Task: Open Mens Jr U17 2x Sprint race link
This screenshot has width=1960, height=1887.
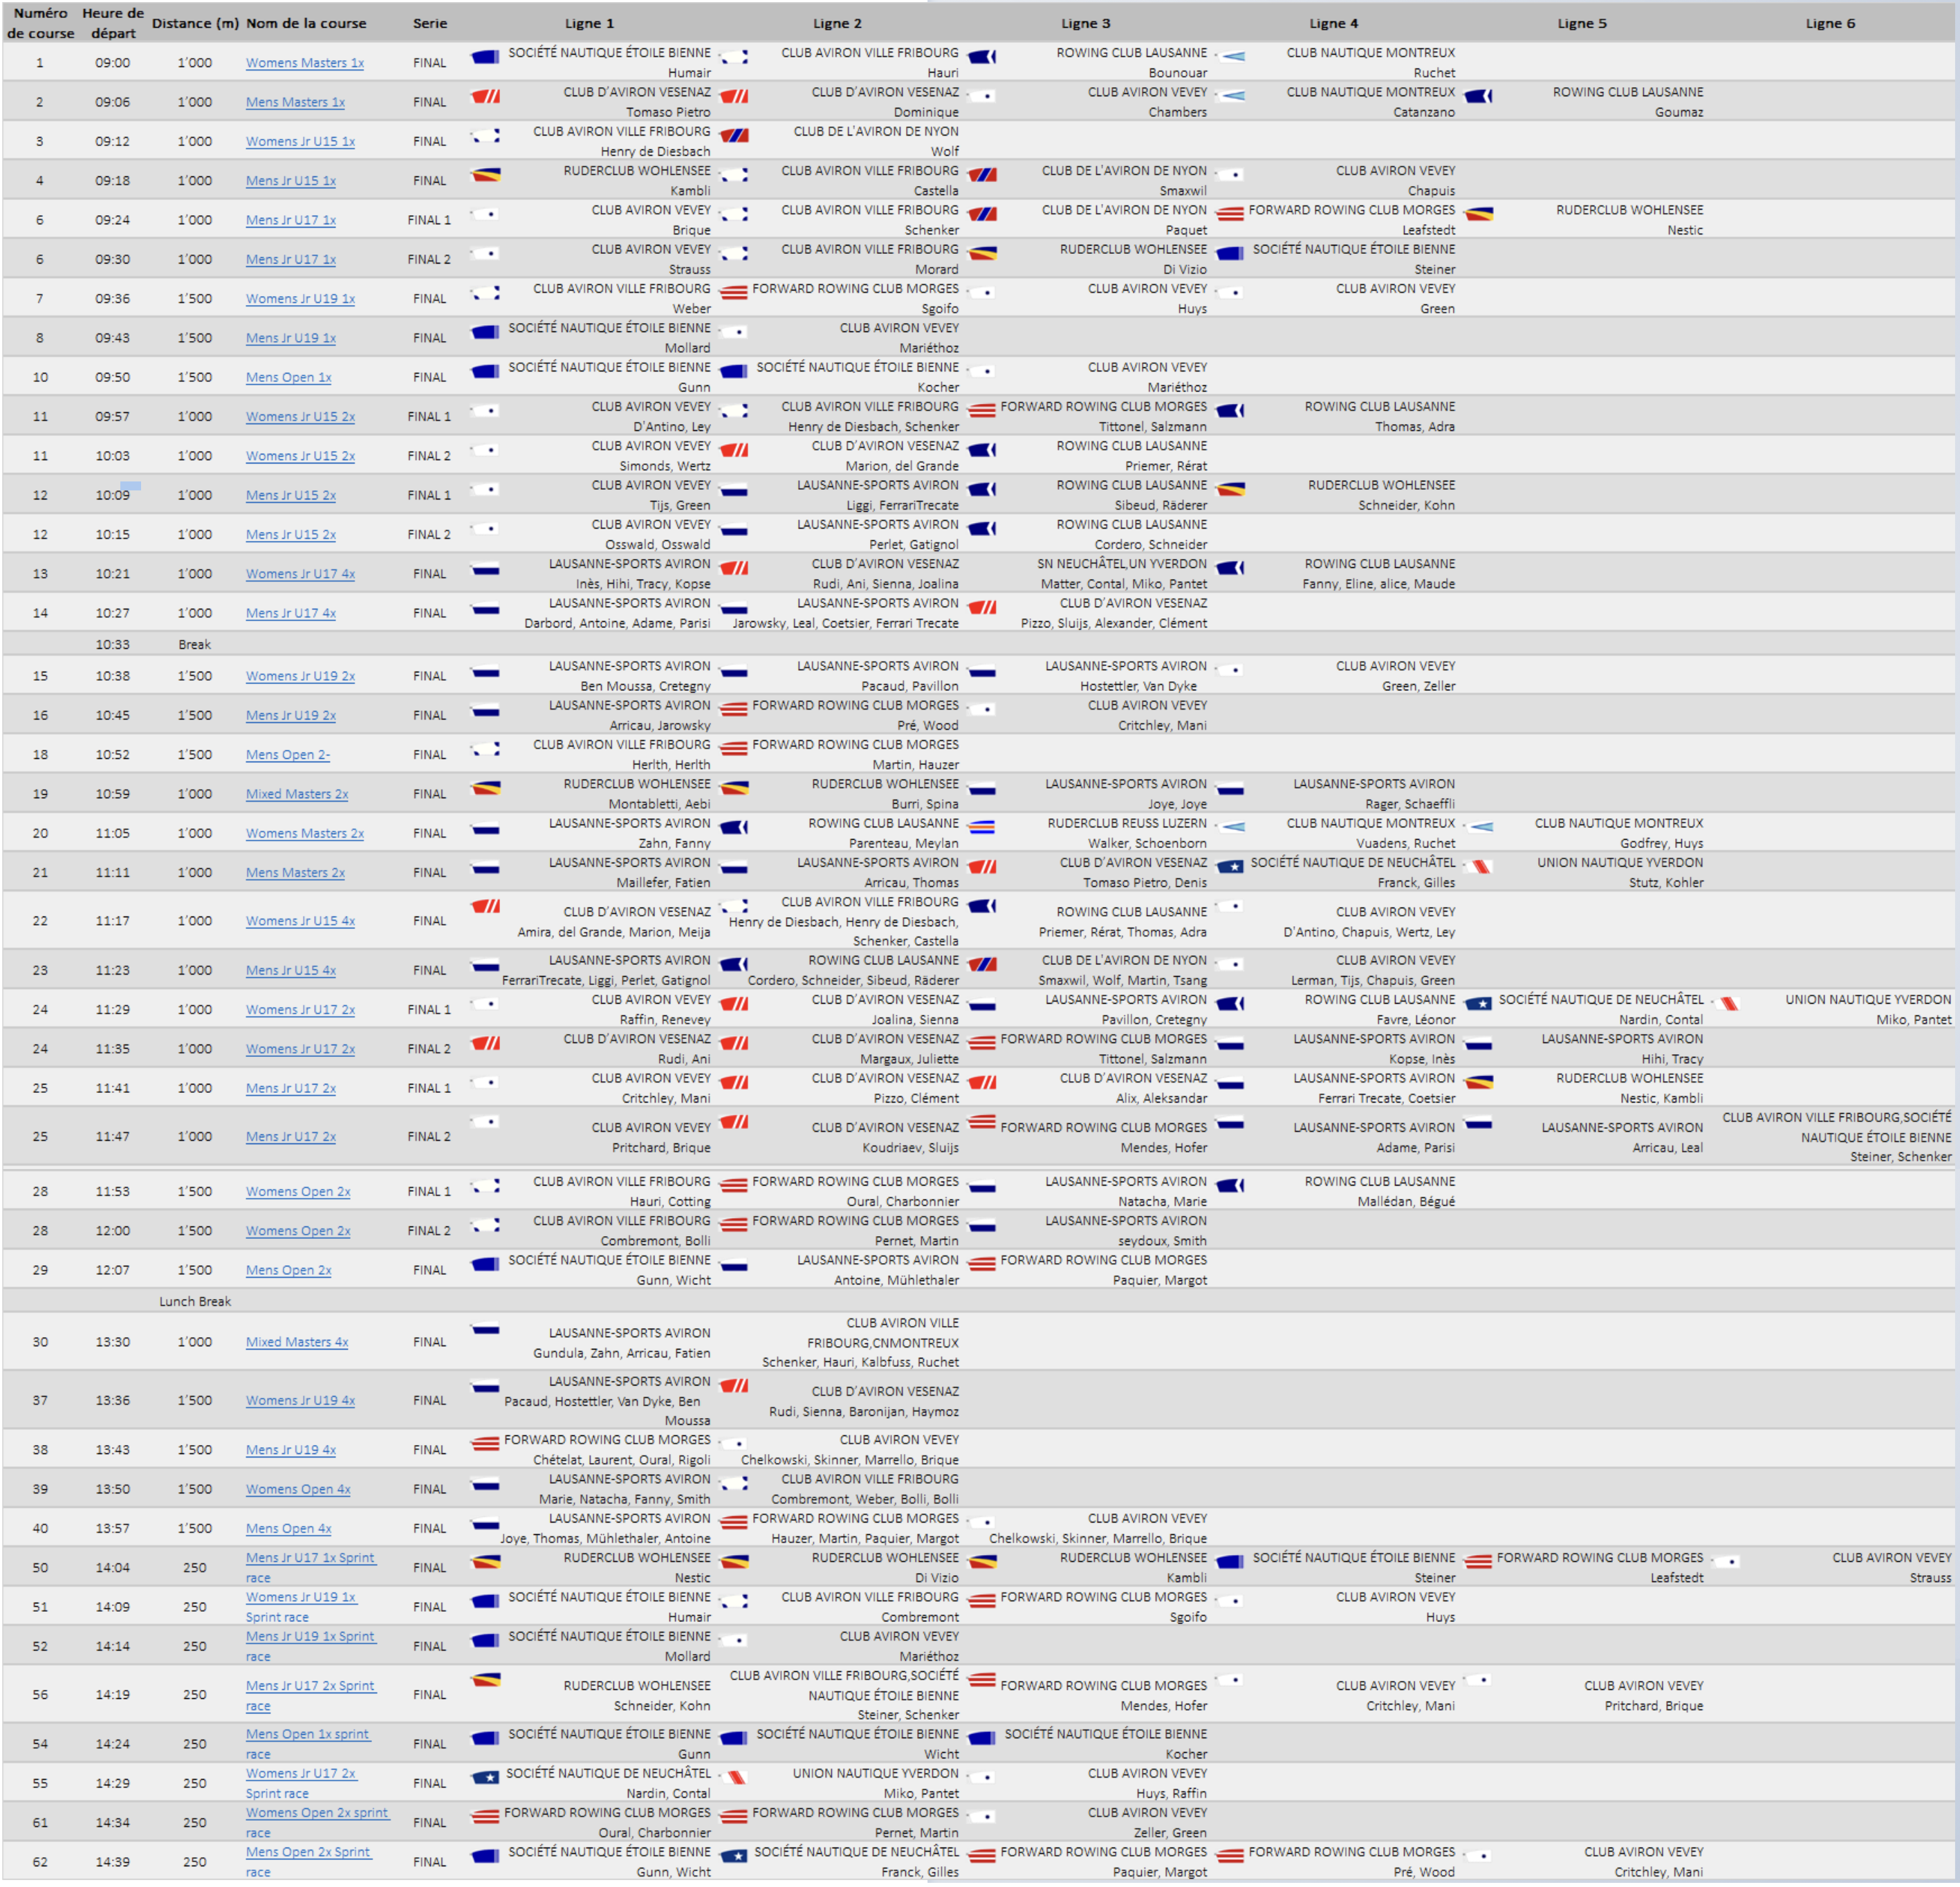Action: pyautogui.click(x=310, y=1696)
